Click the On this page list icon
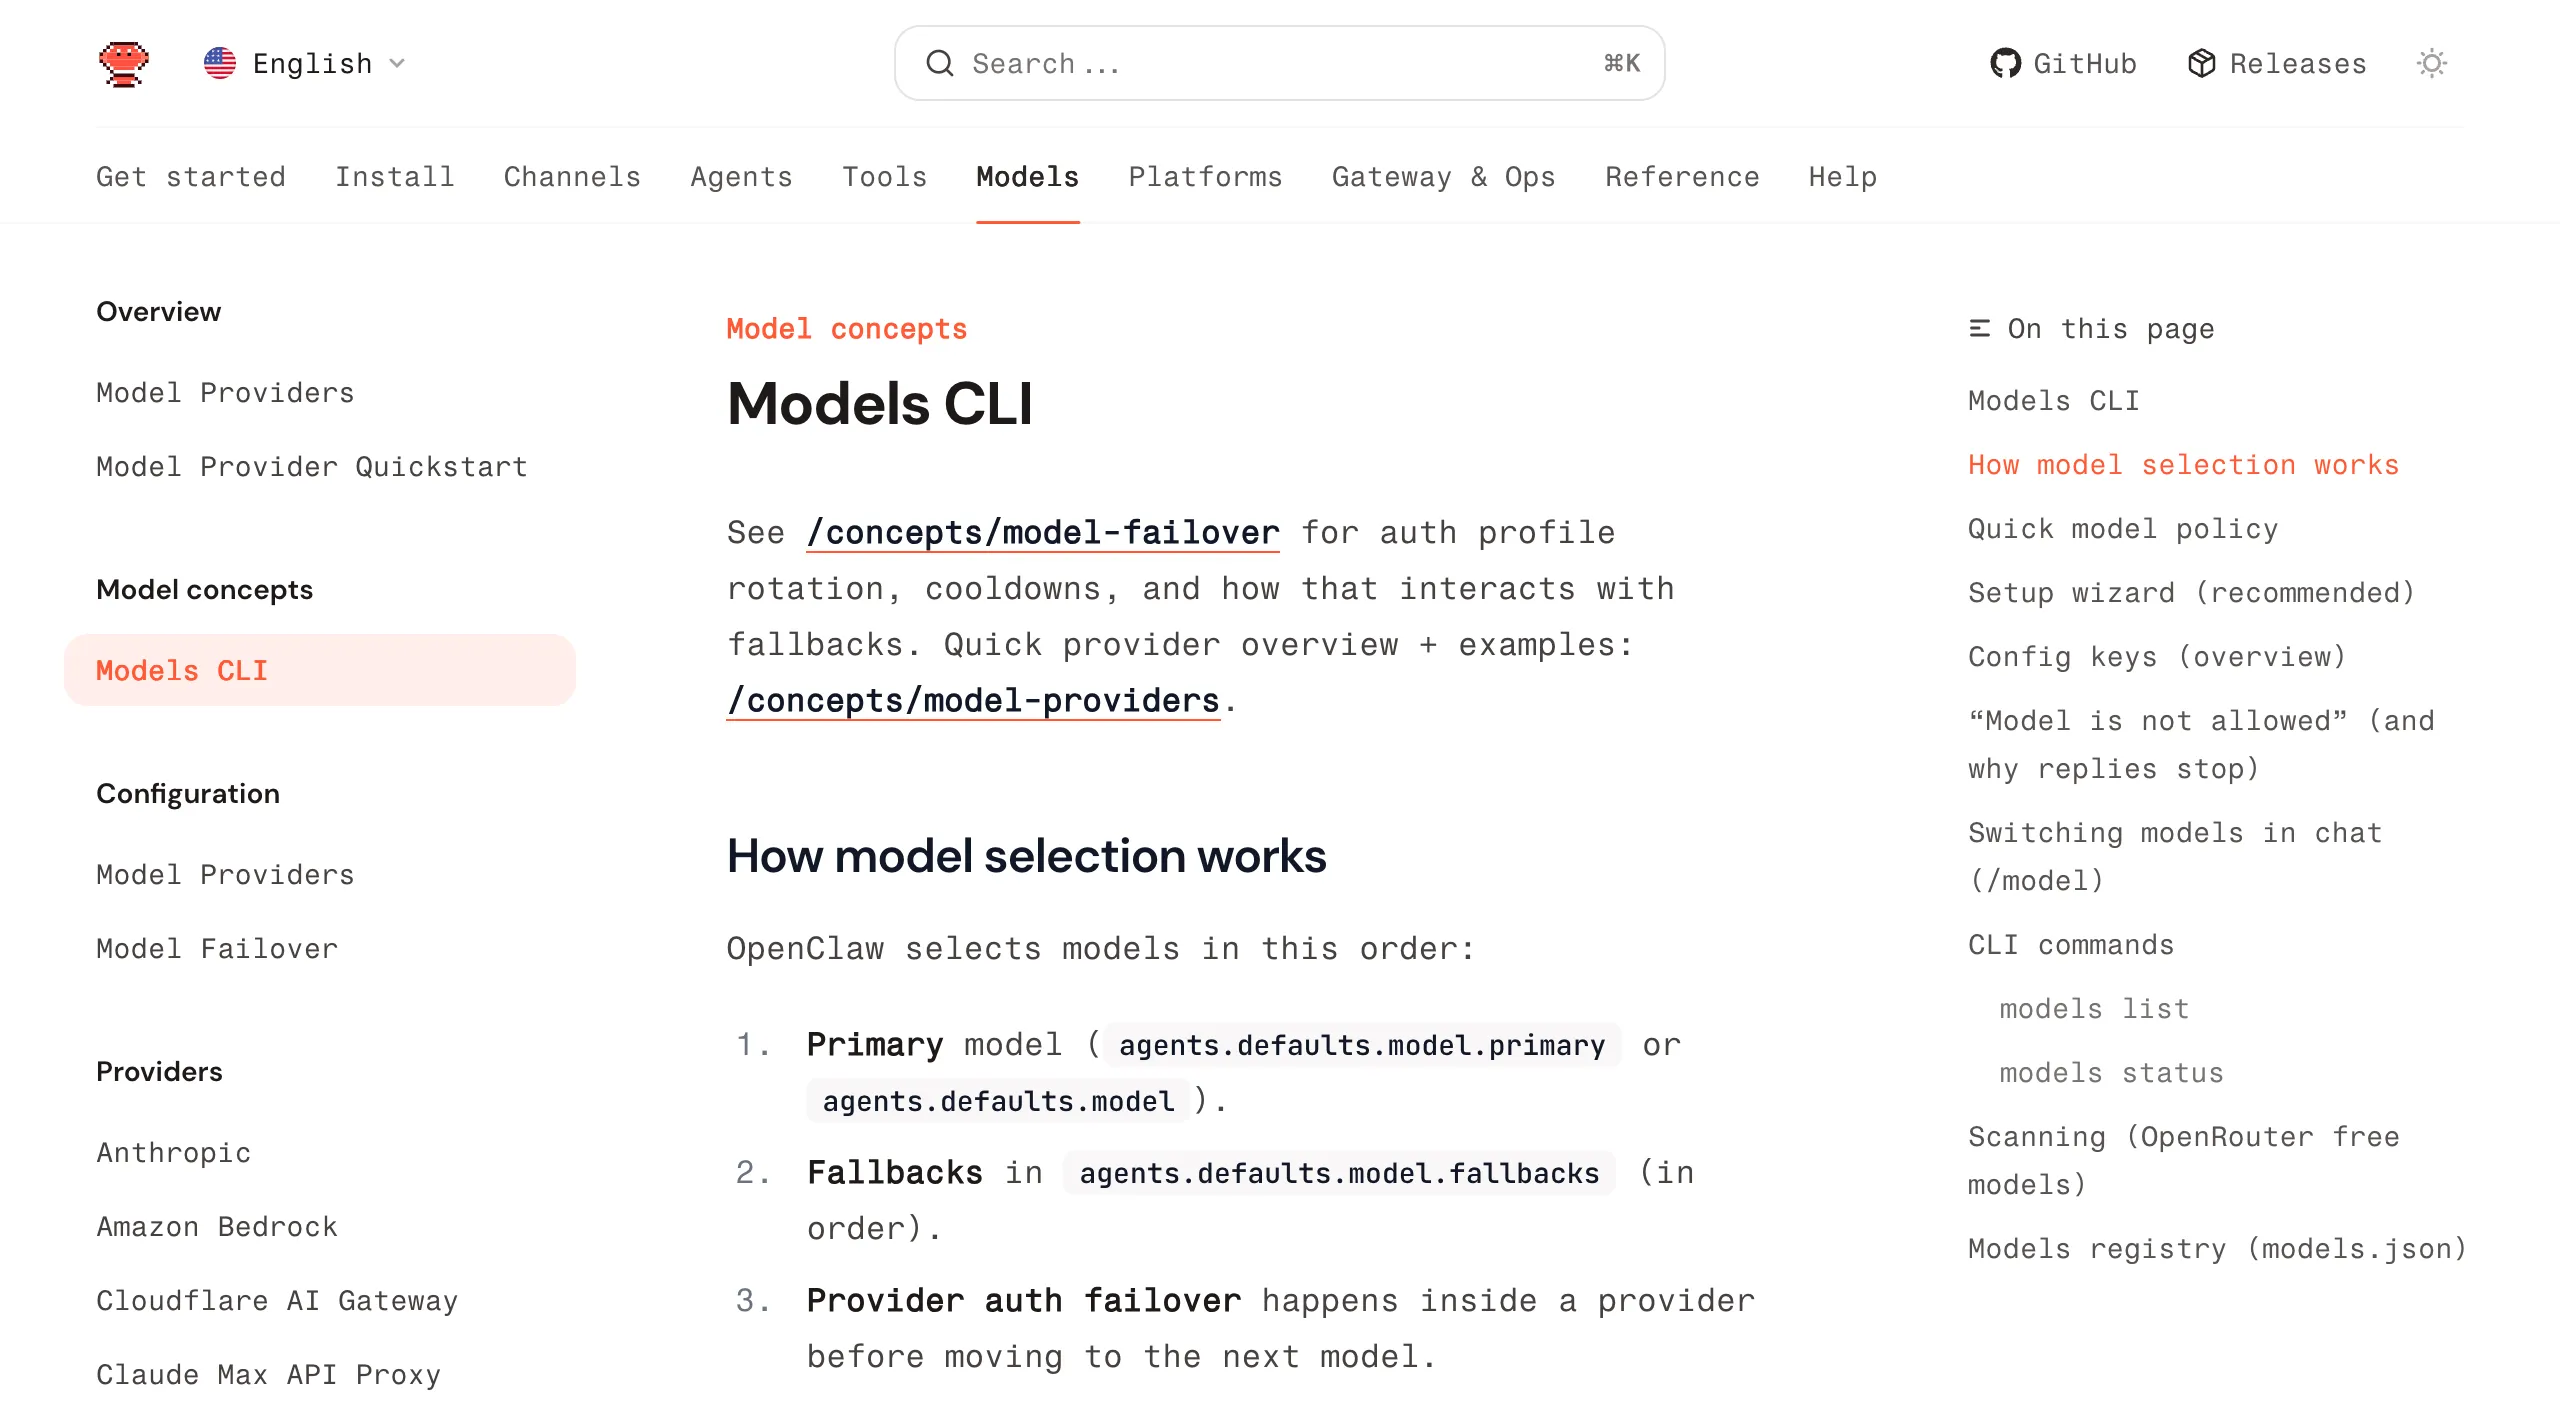Viewport: 2560px width, 1426px height. 1979,329
